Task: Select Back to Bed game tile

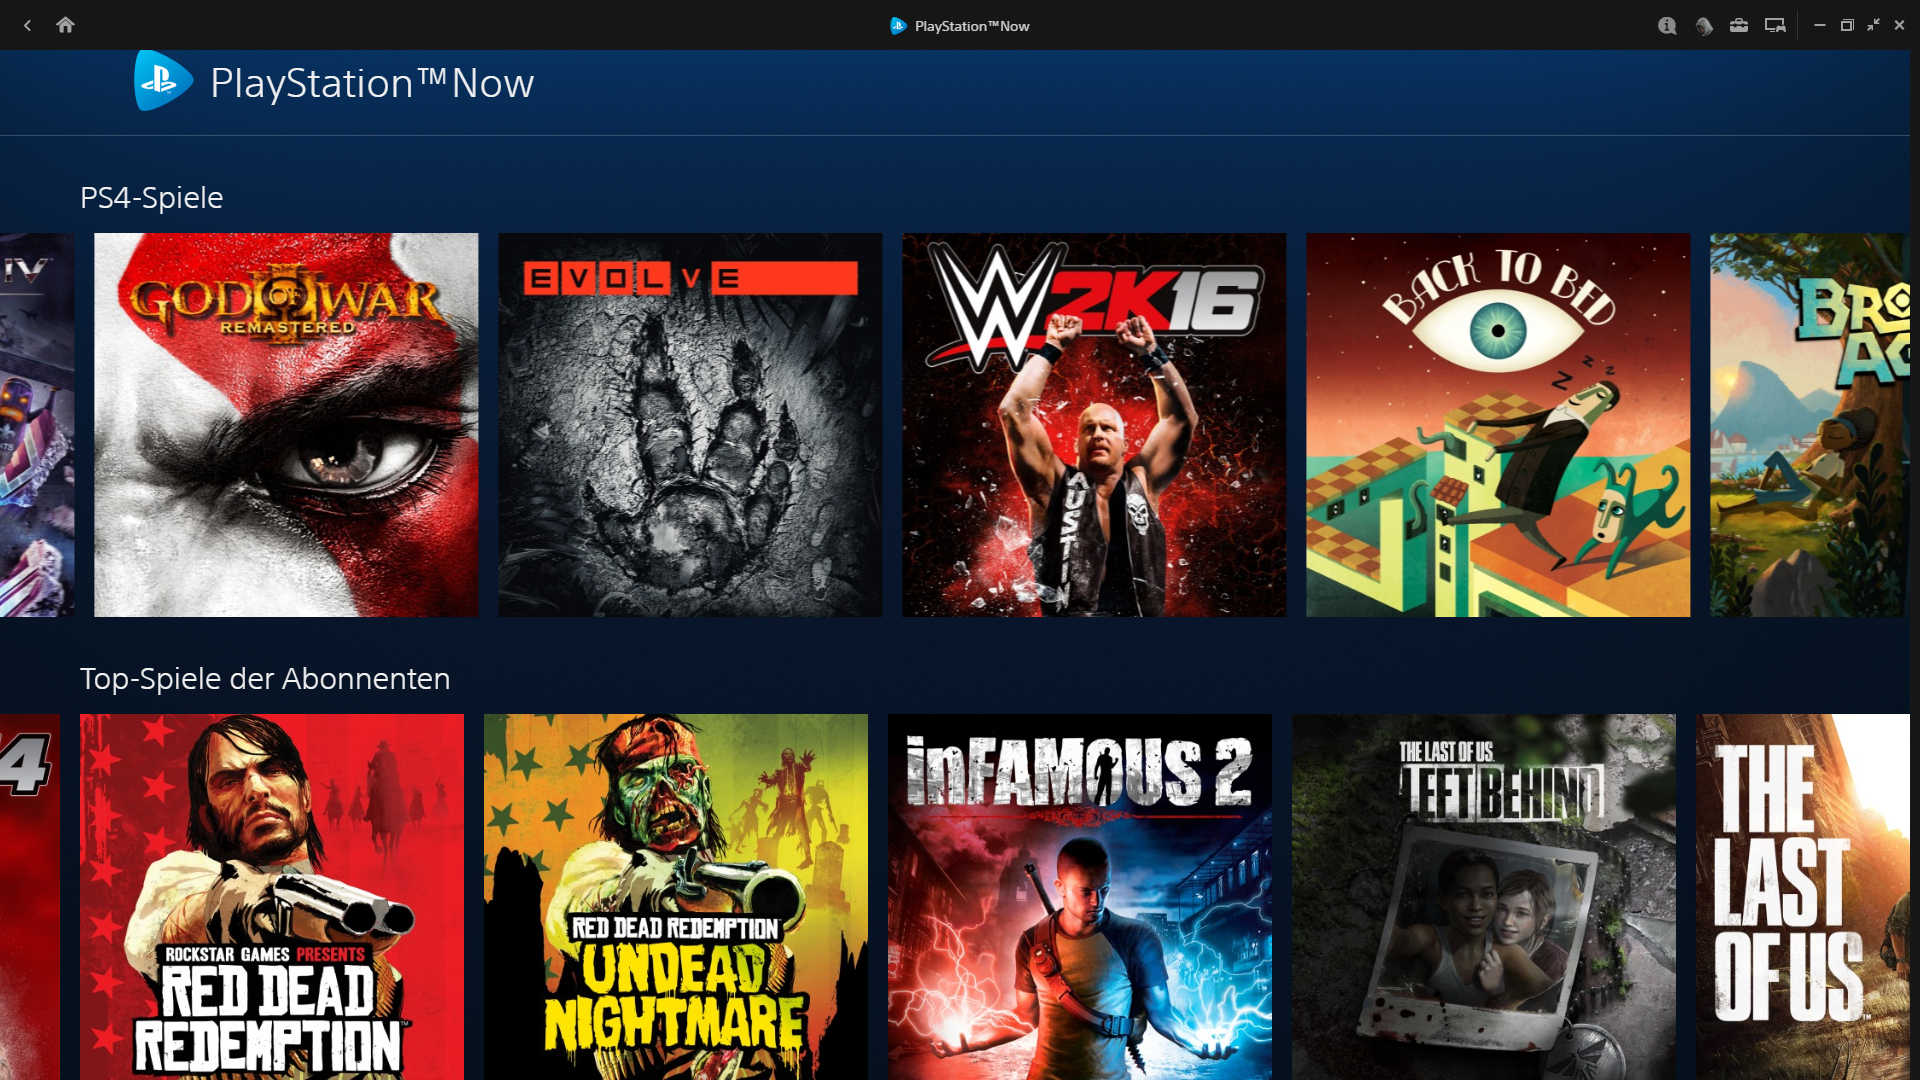Action: click(1498, 425)
